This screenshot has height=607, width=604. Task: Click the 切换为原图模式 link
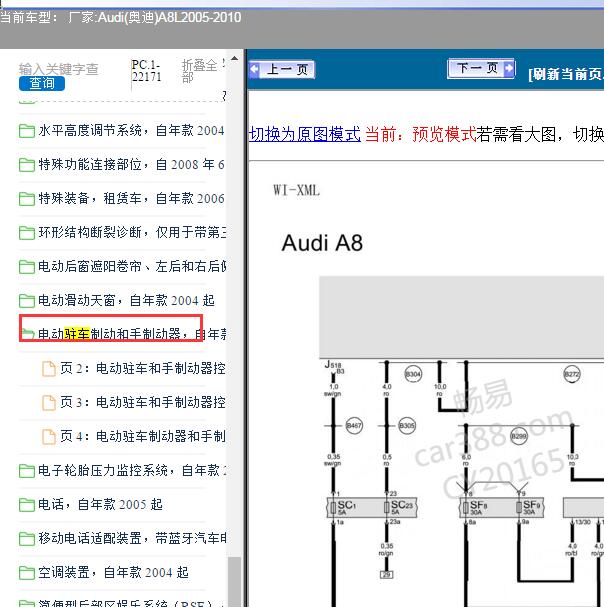click(x=304, y=134)
